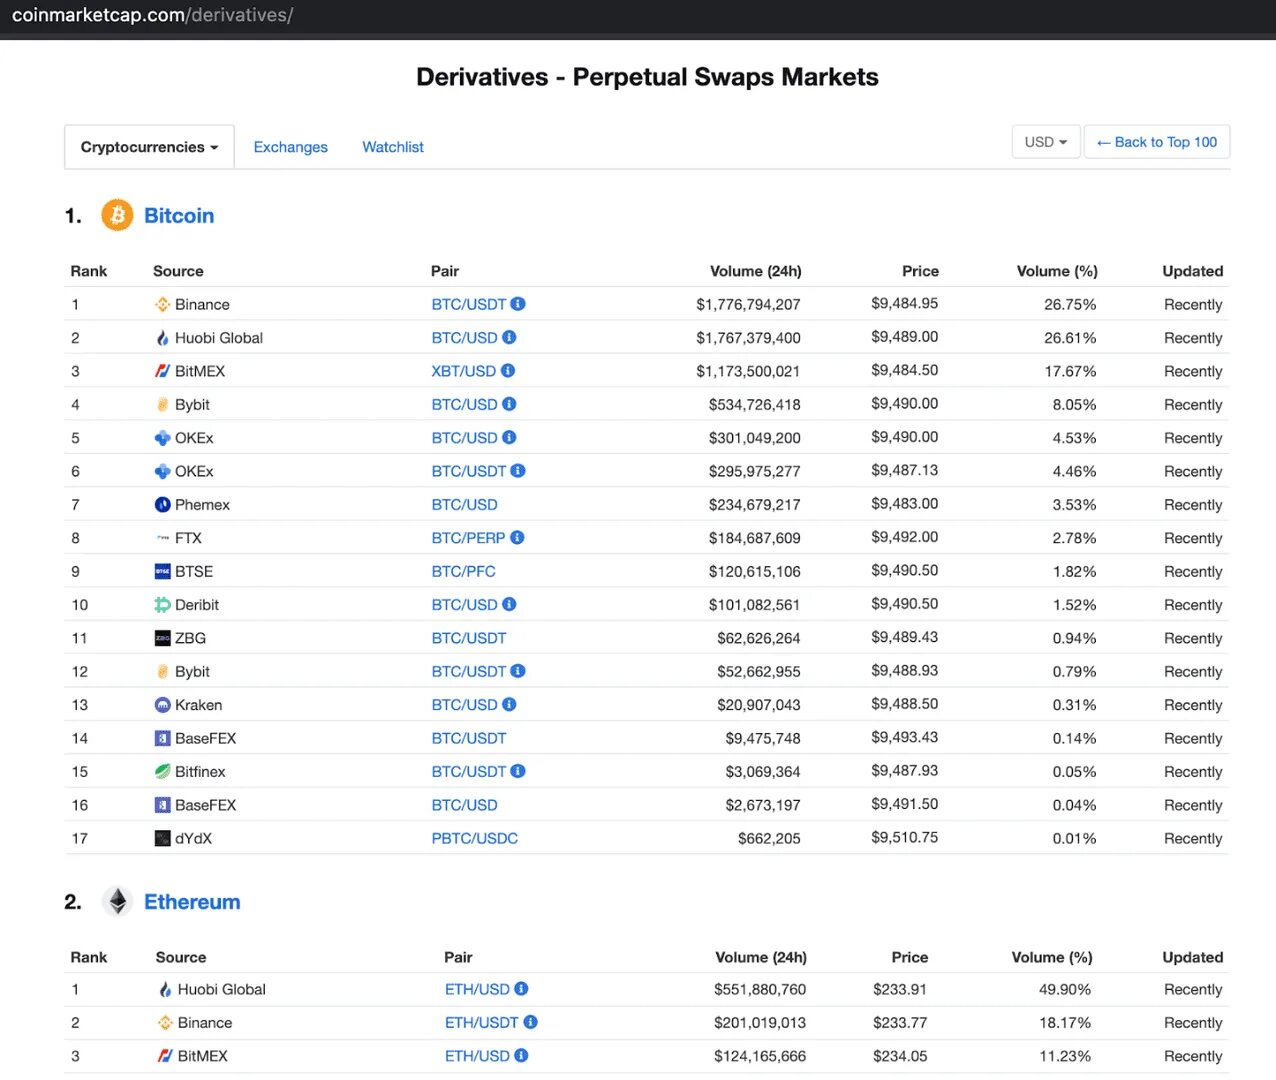
Task: Click the Price column header in Bitcoin table
Action: tap(920, 271)
